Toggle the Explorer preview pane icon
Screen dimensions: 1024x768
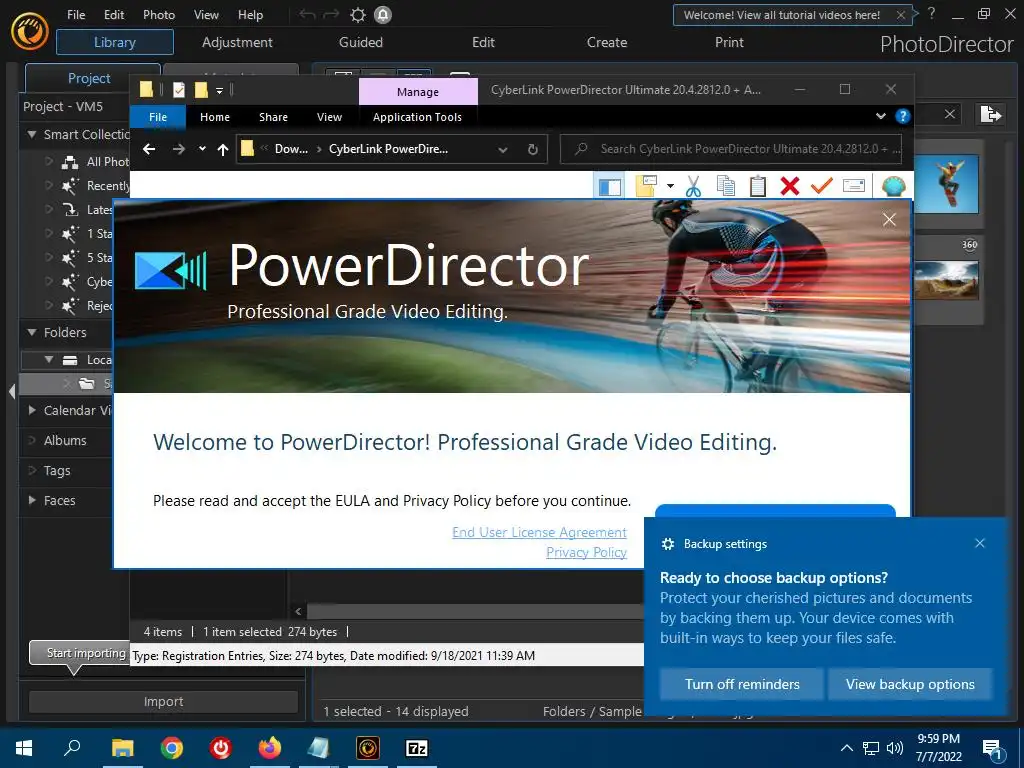click(610, 186)
